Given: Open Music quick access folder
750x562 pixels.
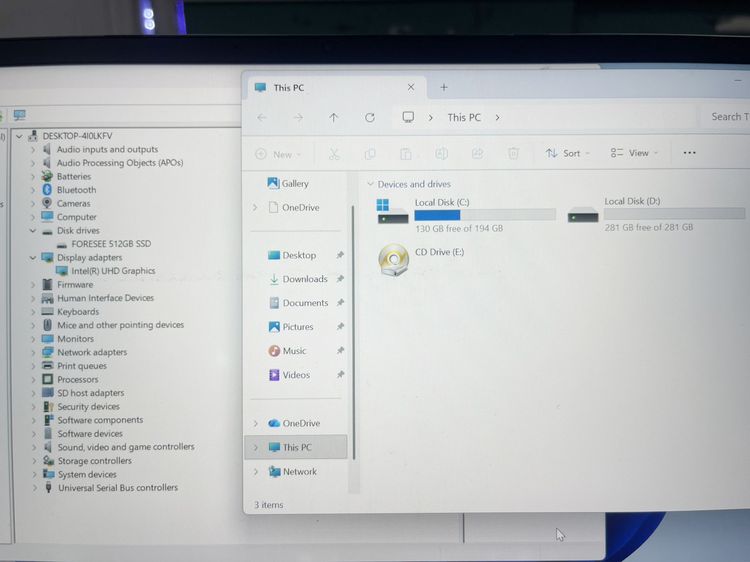Looking at the screenshot, I should [287, 351].
